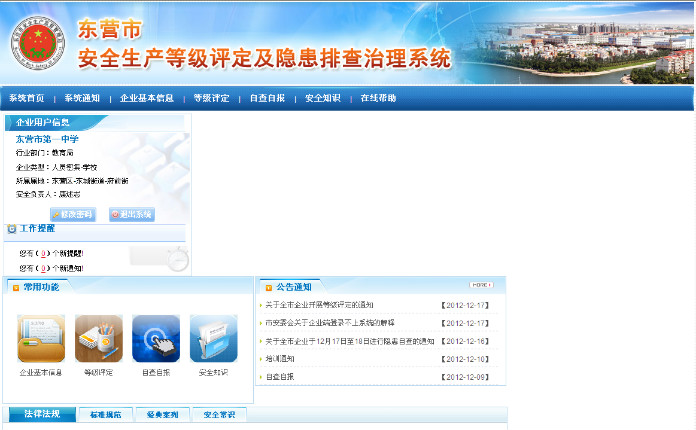Viewport: 696px width, 430px height.
Task: Open 系统首页 in the navigation bar
Action: (x=27, y=98)
